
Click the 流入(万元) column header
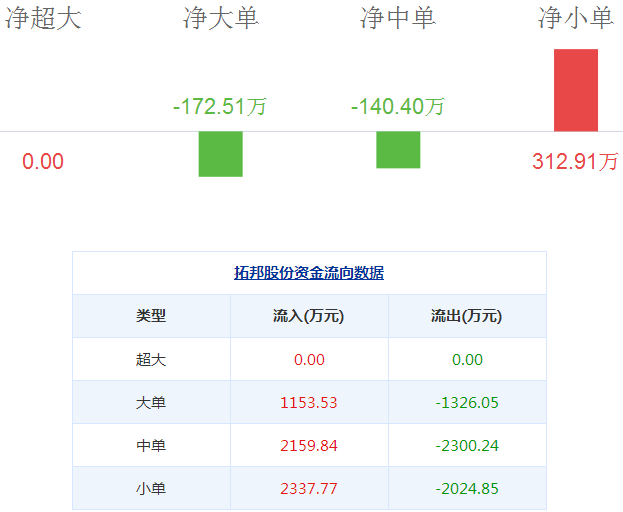(309, 316)
